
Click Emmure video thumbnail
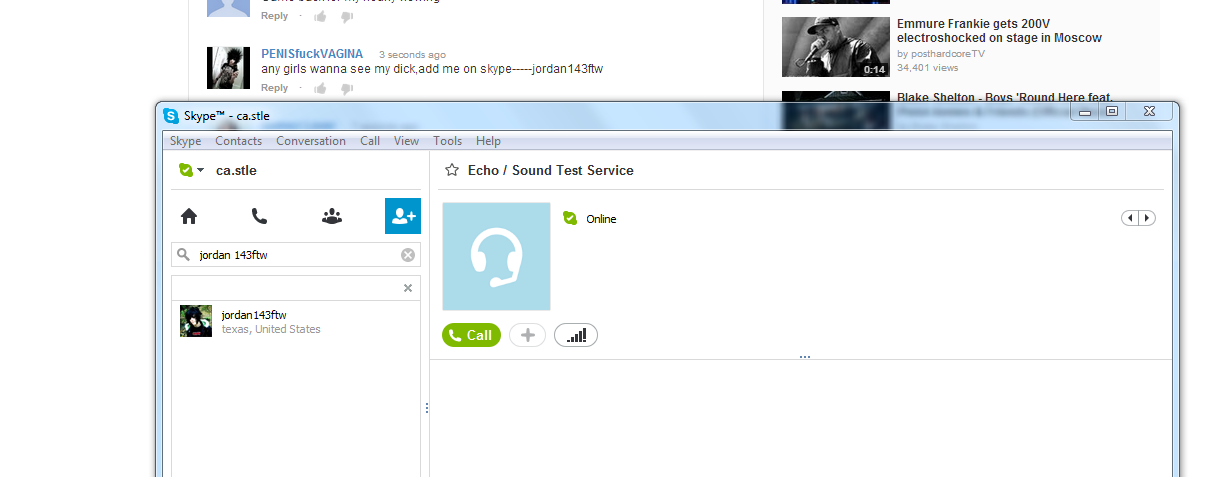[835, 47]
